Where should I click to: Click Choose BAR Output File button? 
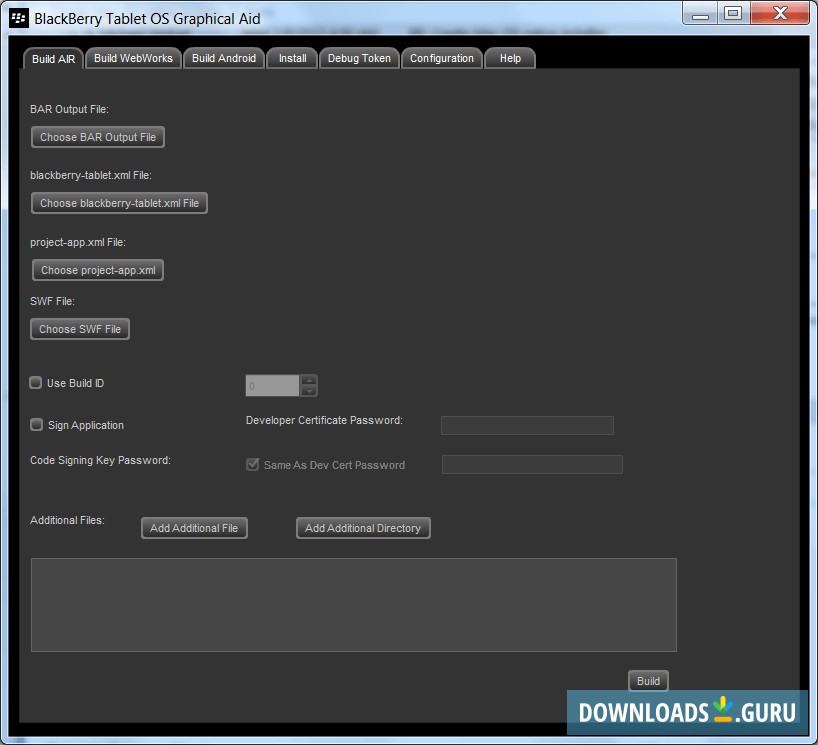click(x=98, y=137)
